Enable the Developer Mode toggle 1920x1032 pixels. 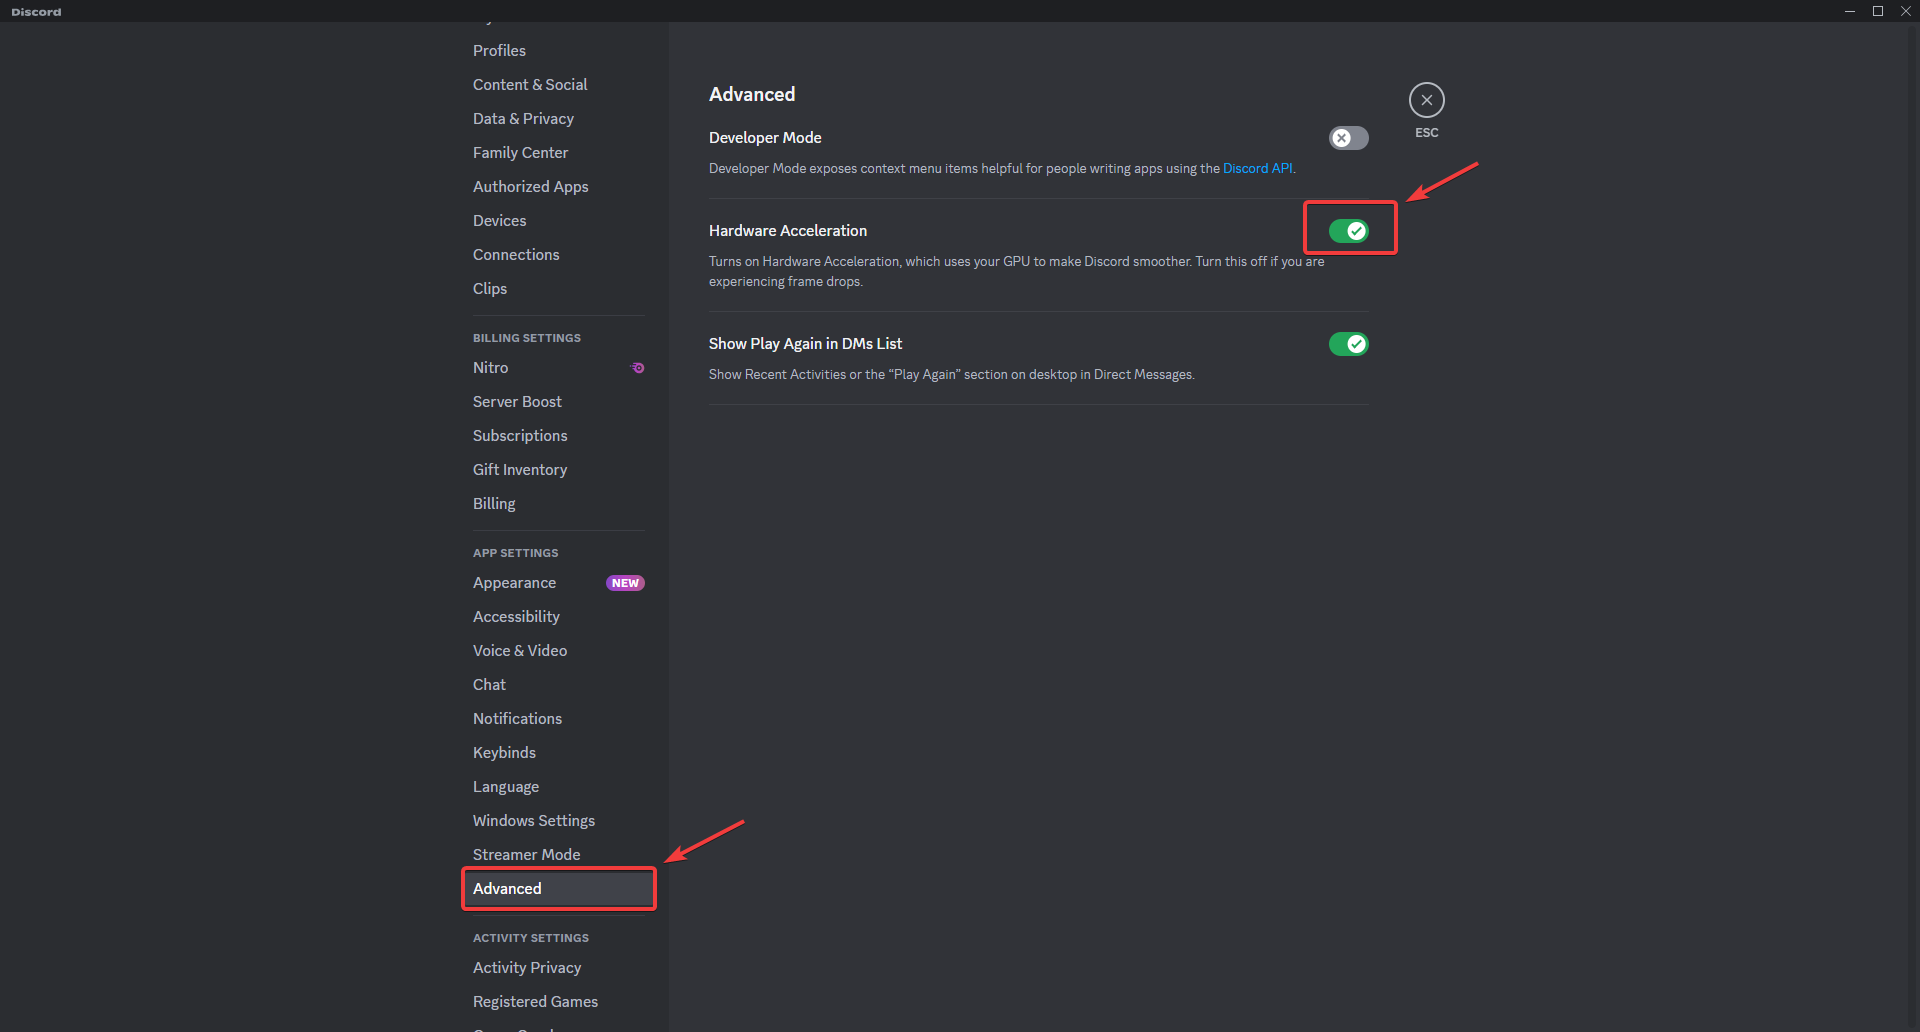(1348, 138)
